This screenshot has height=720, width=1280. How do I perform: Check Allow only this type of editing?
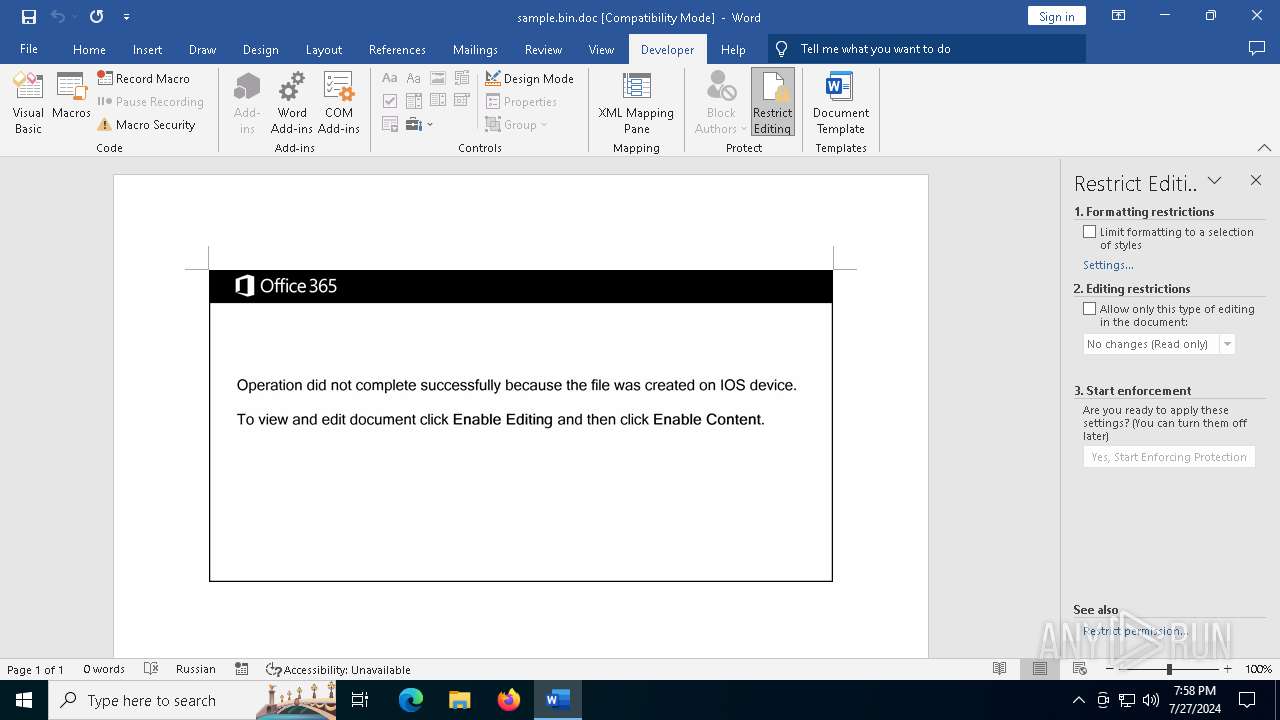pyautogui.click(x=1090, y=309)
